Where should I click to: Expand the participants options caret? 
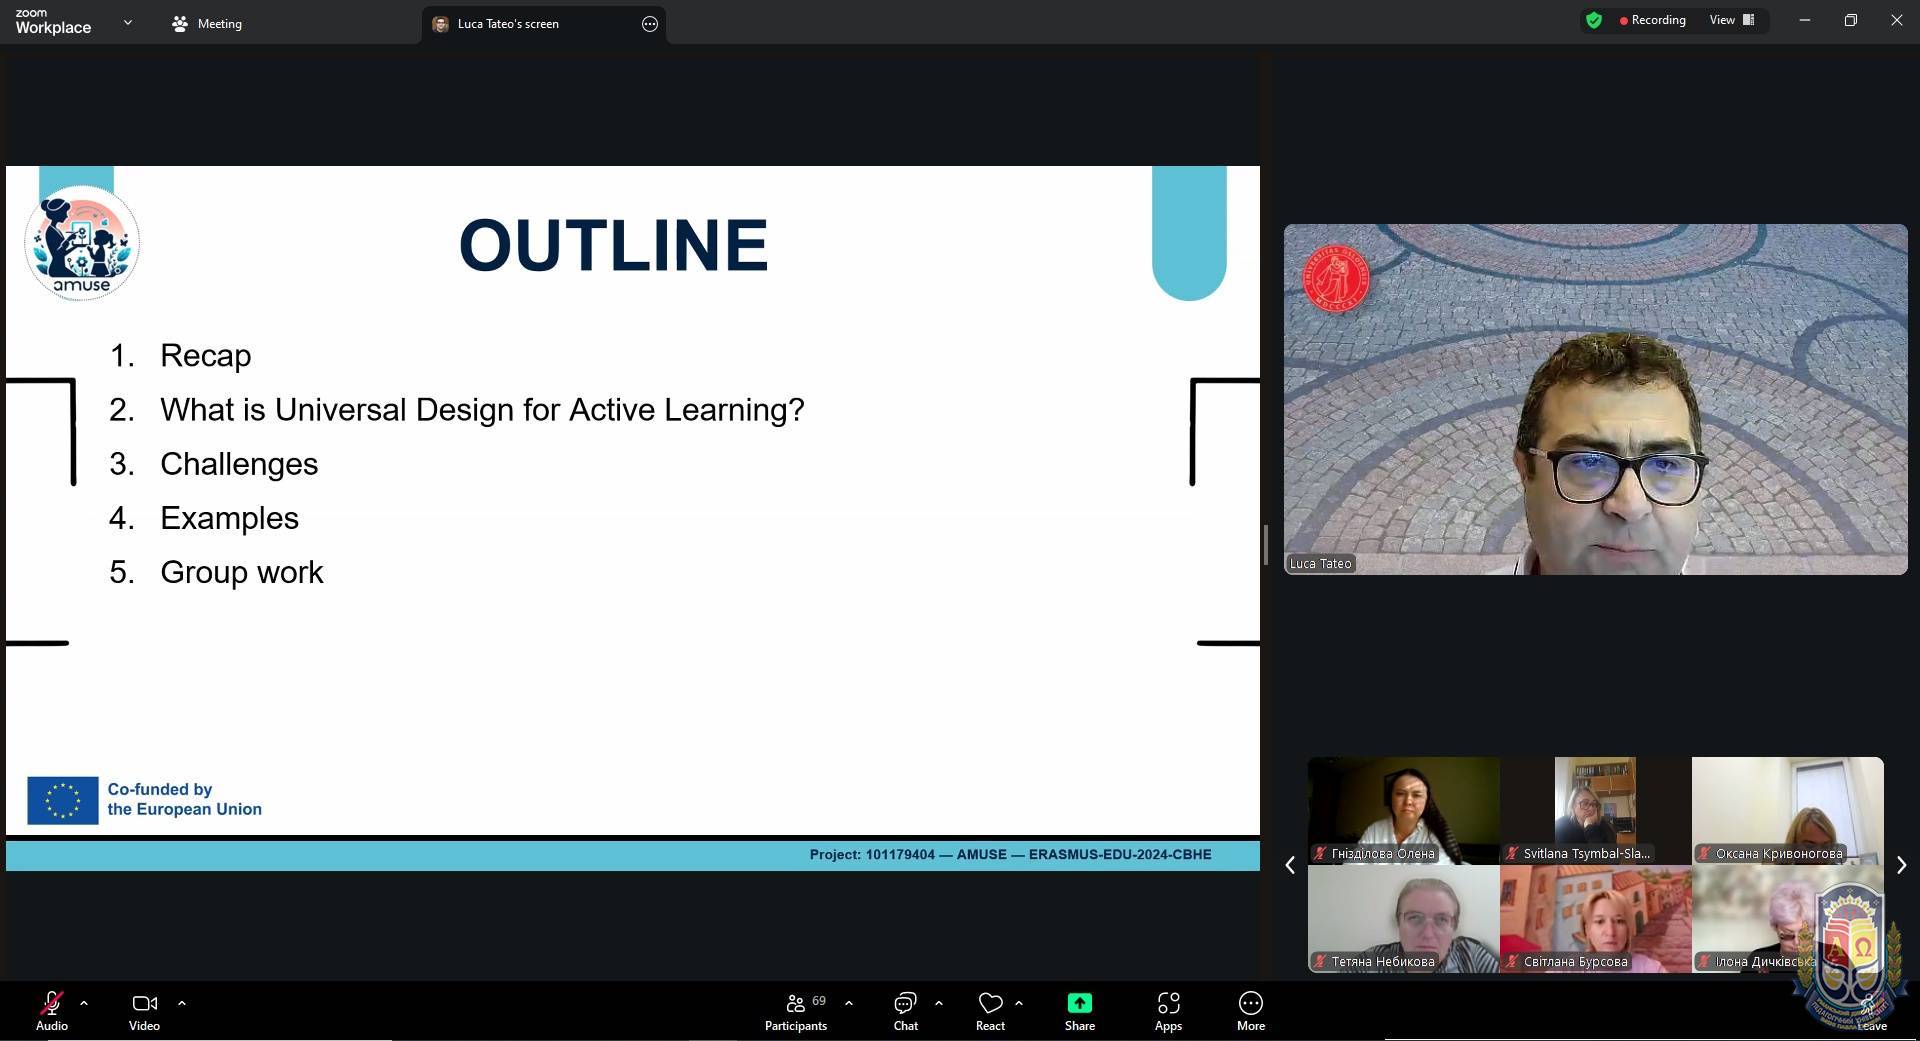coord(849,1002)
